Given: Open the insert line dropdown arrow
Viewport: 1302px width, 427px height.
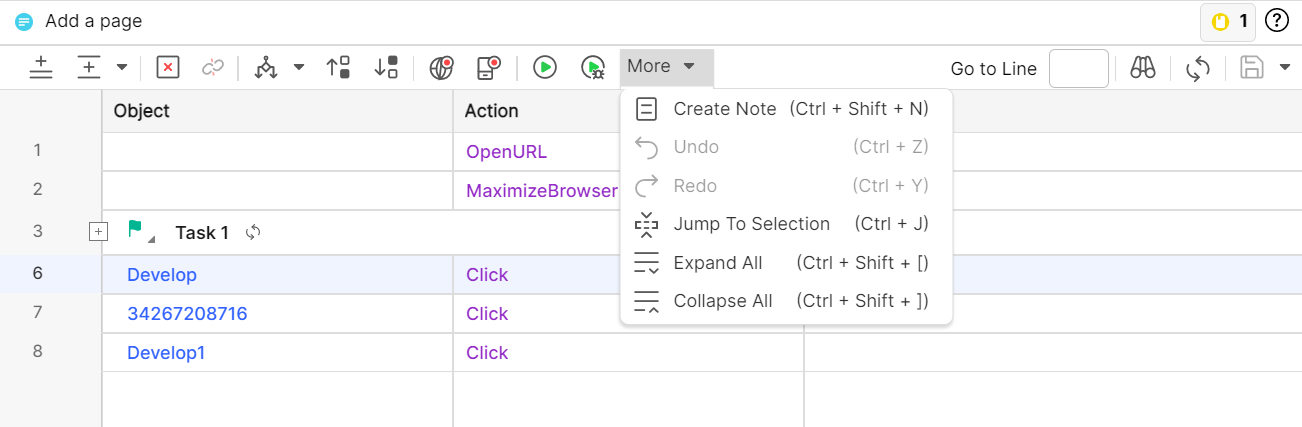Looking at the screenshot, I should [x=122, y=67].
